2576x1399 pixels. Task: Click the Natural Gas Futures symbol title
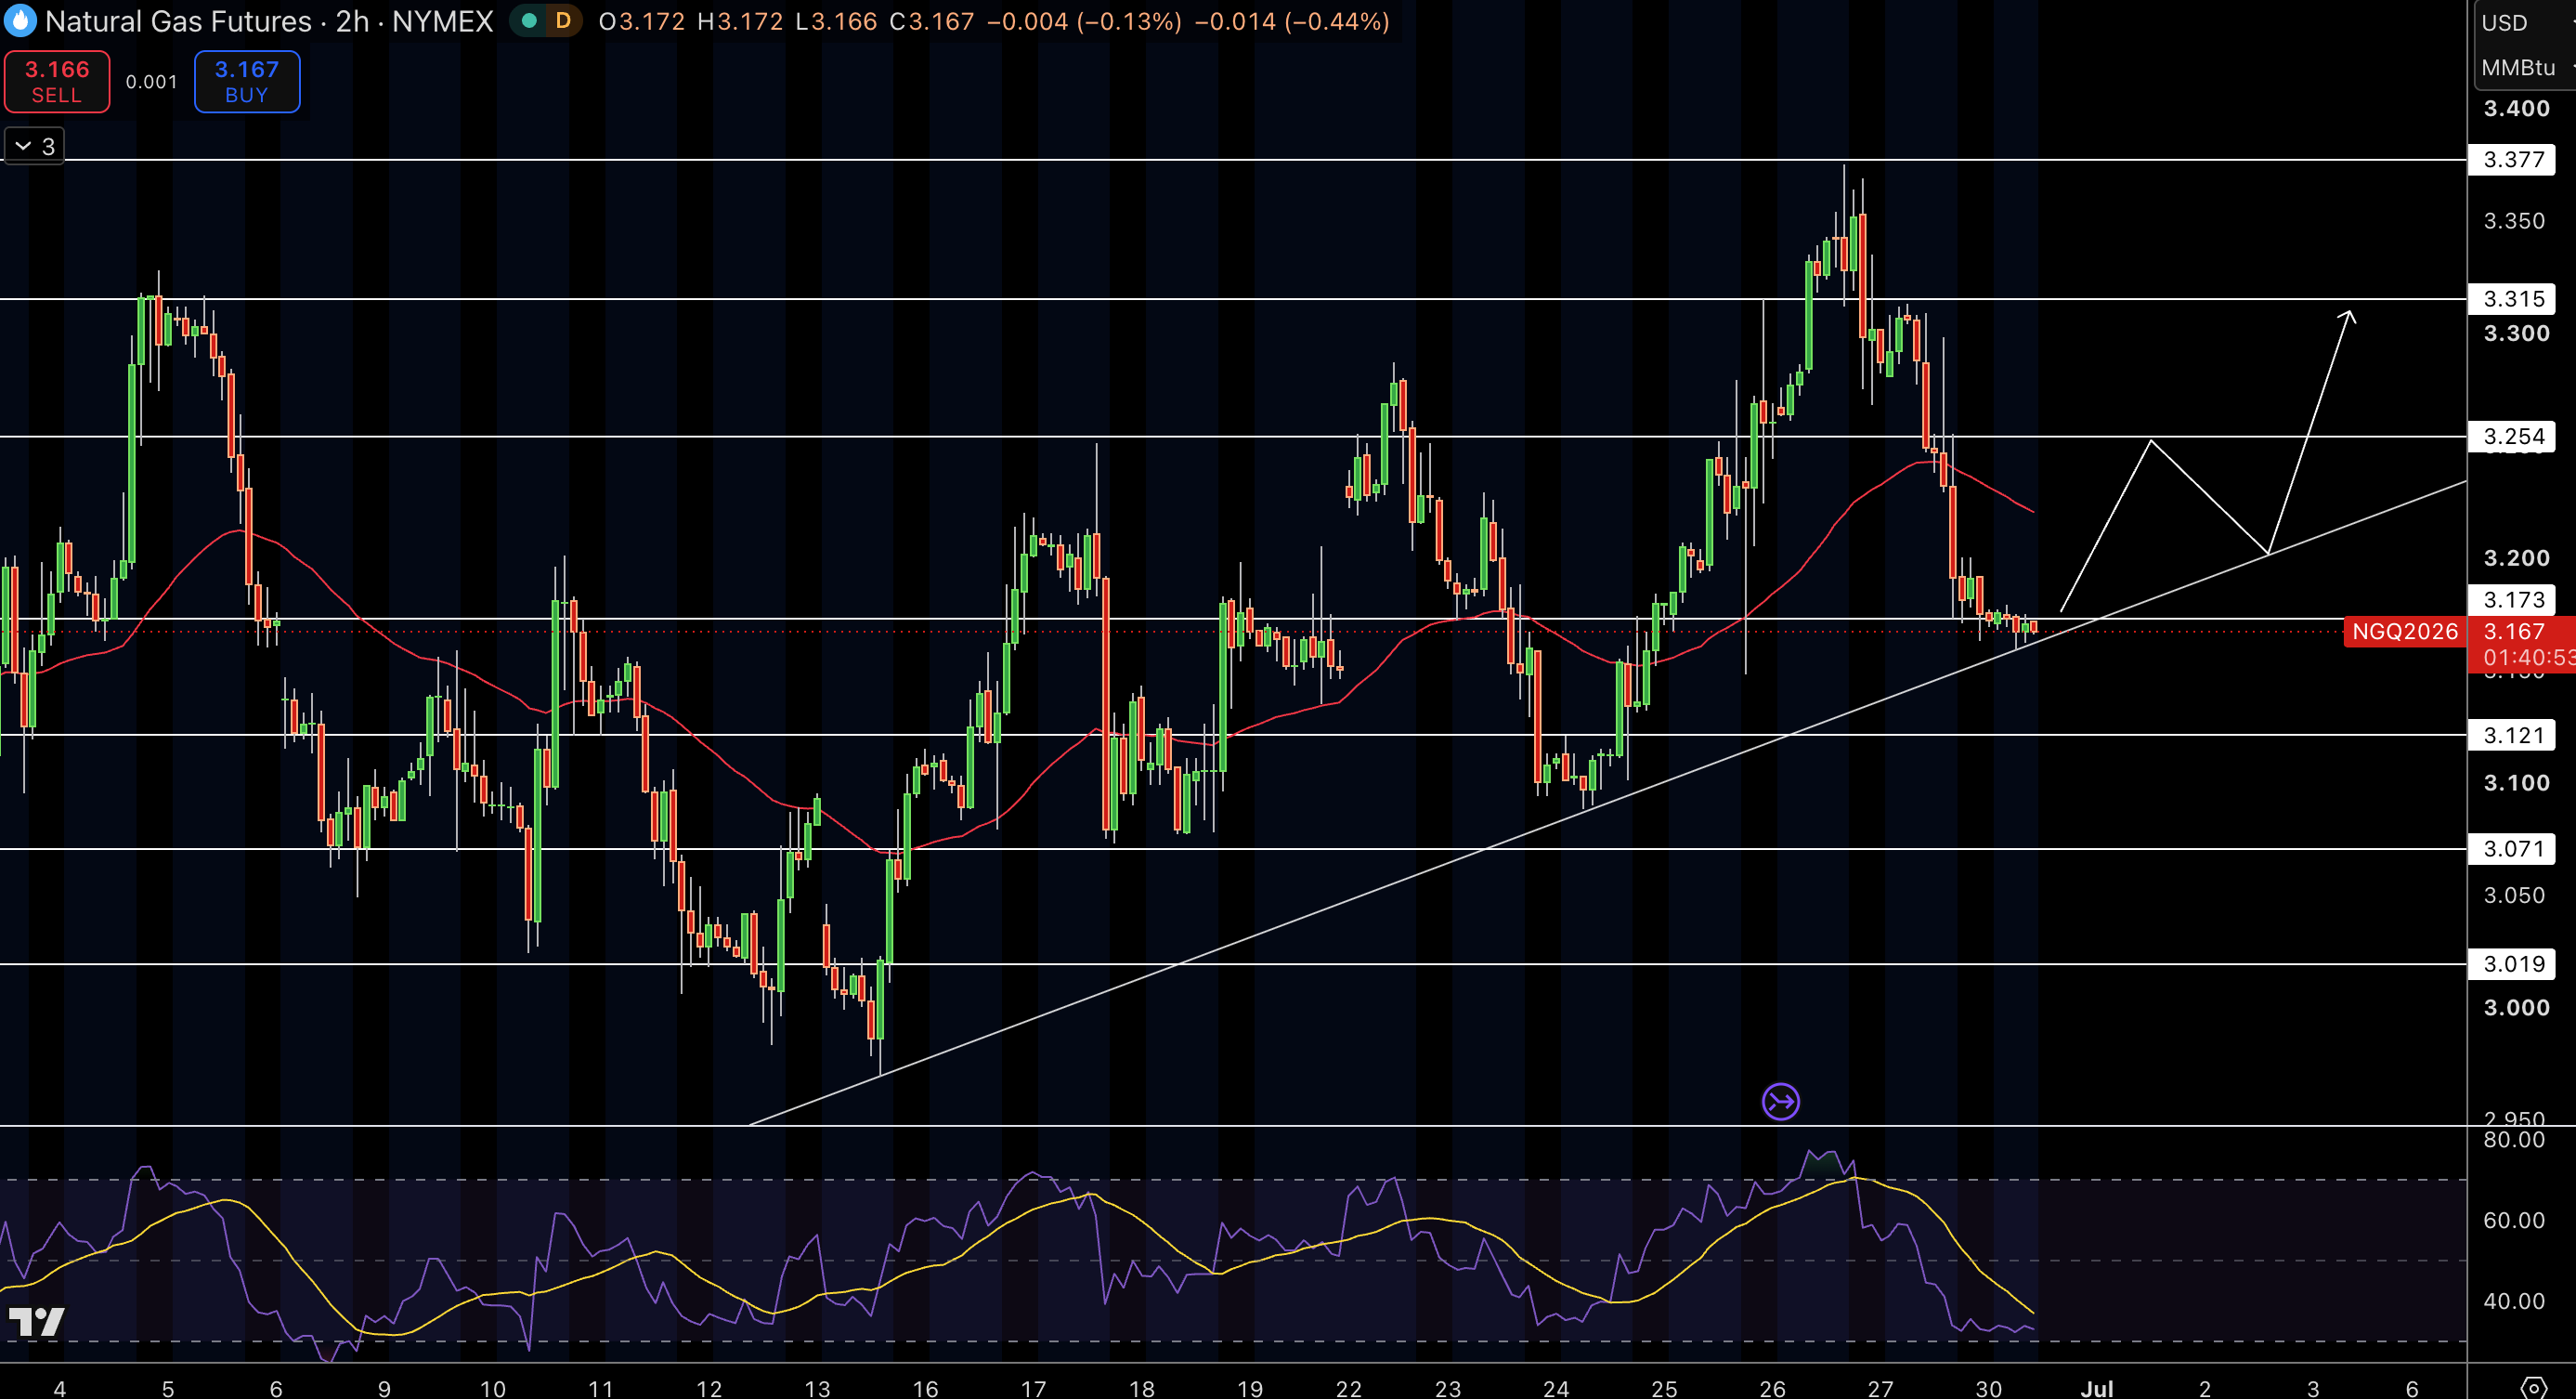click(x=178, y=21)
